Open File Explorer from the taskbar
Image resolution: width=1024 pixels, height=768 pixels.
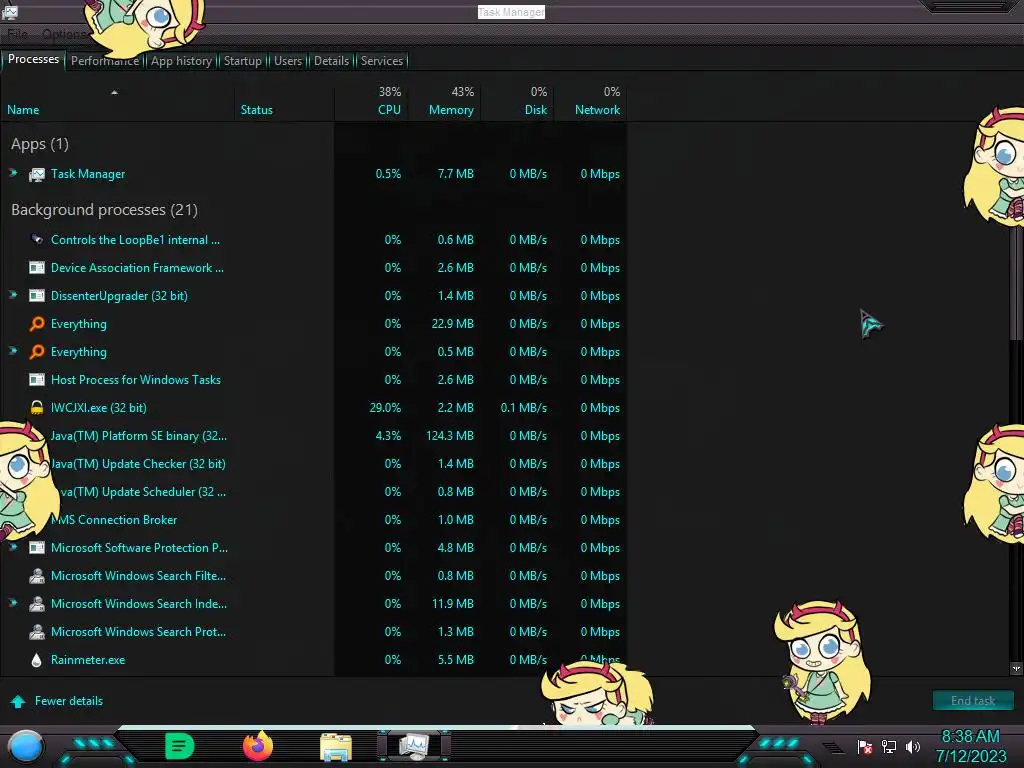[x=336, y=747]
